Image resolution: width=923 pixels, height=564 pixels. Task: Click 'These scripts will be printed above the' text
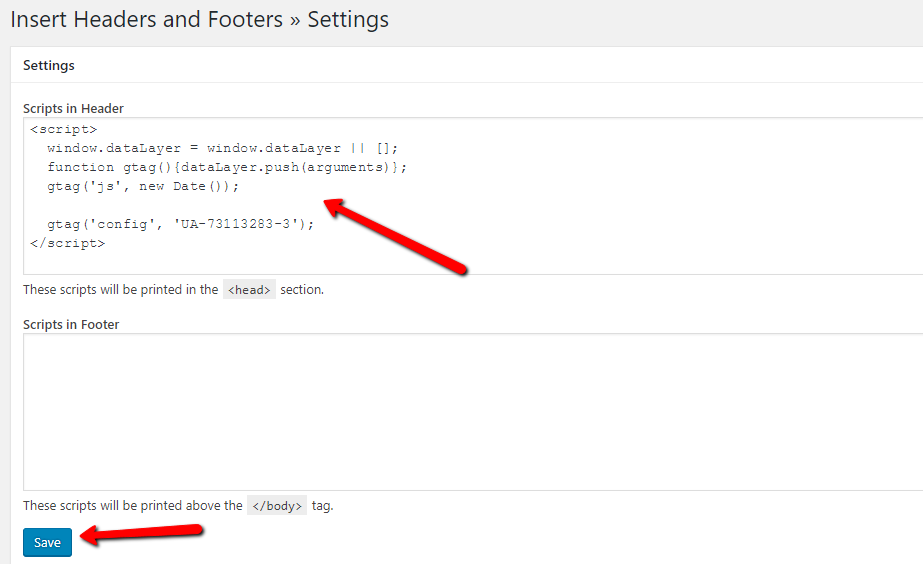[x=132, y=506]
